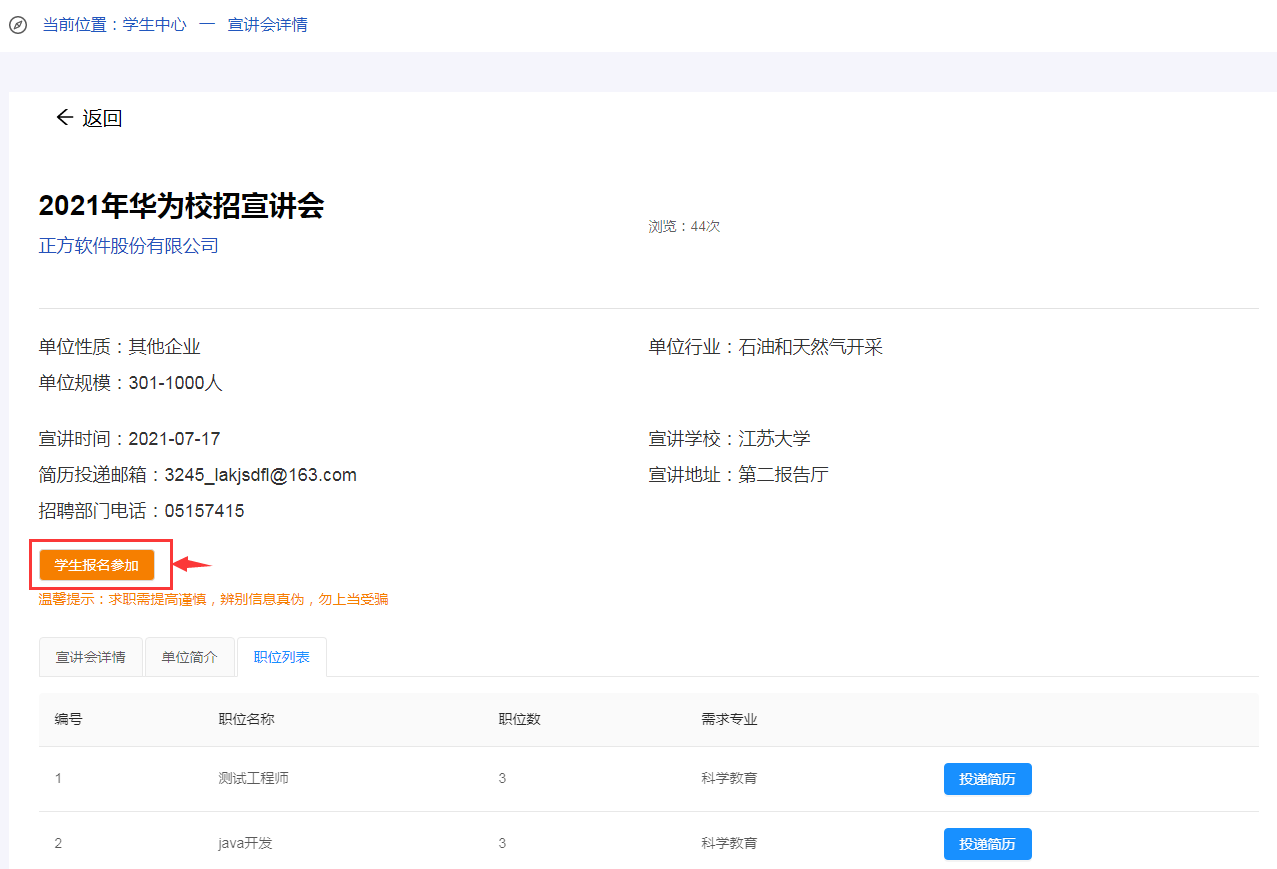Click the 测试工程师 position name
This screenshot has width=1277, height=869.
point(253,778)
